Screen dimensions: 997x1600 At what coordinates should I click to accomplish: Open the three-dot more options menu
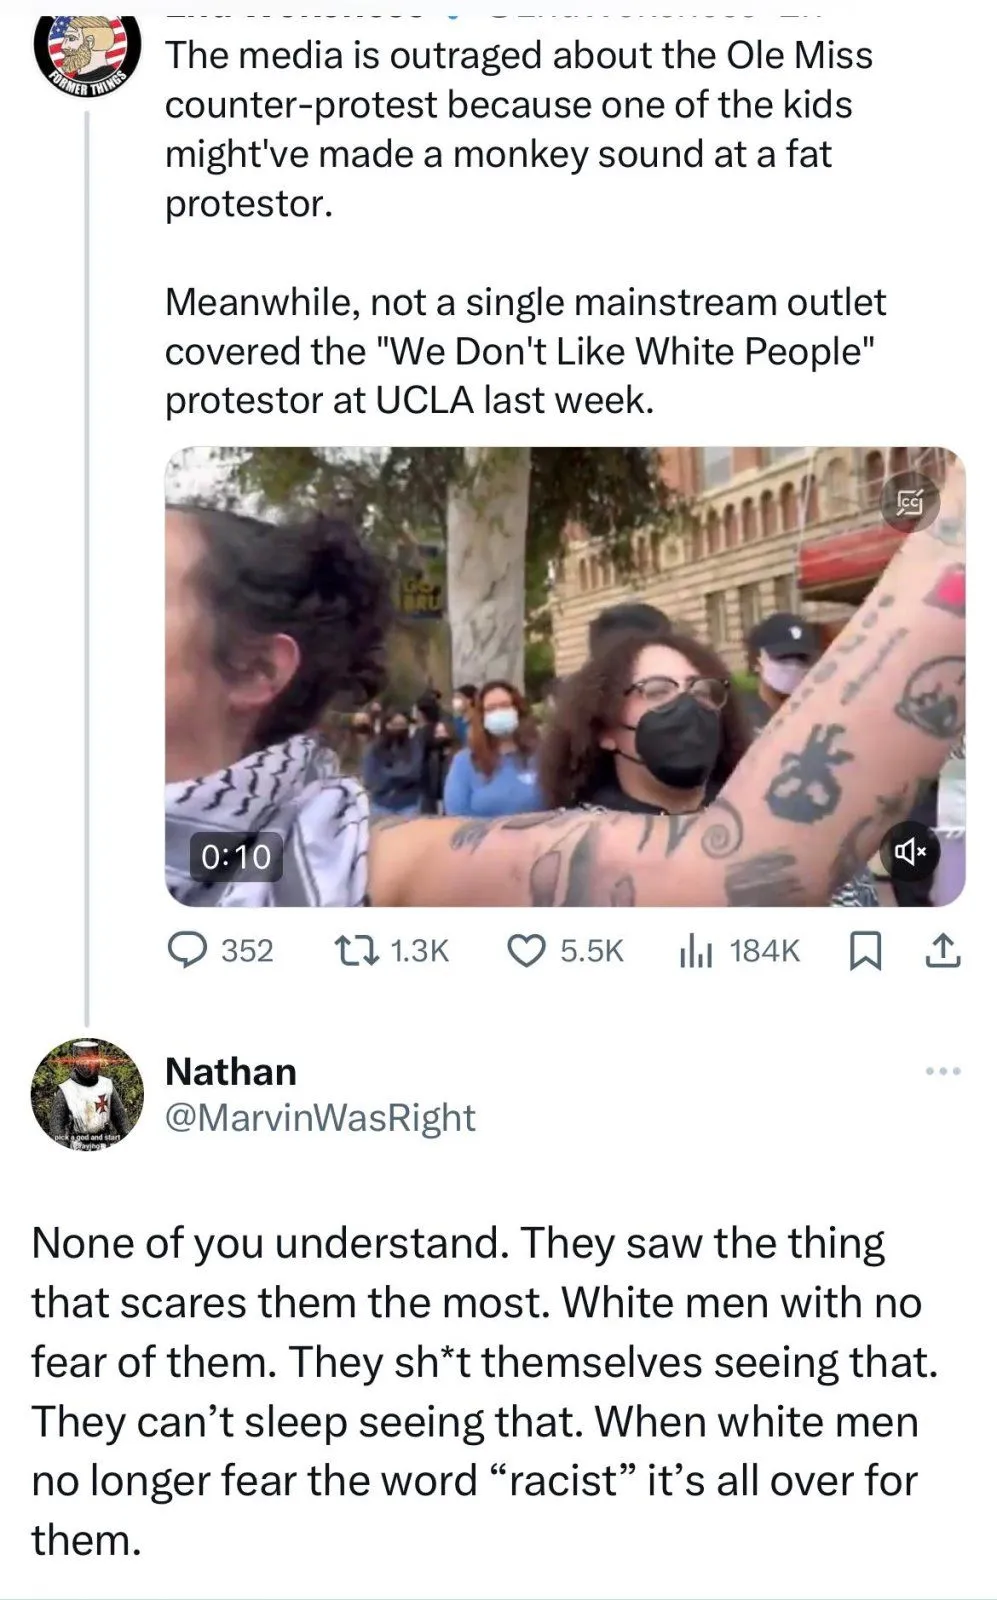[x=943, y=1072]
